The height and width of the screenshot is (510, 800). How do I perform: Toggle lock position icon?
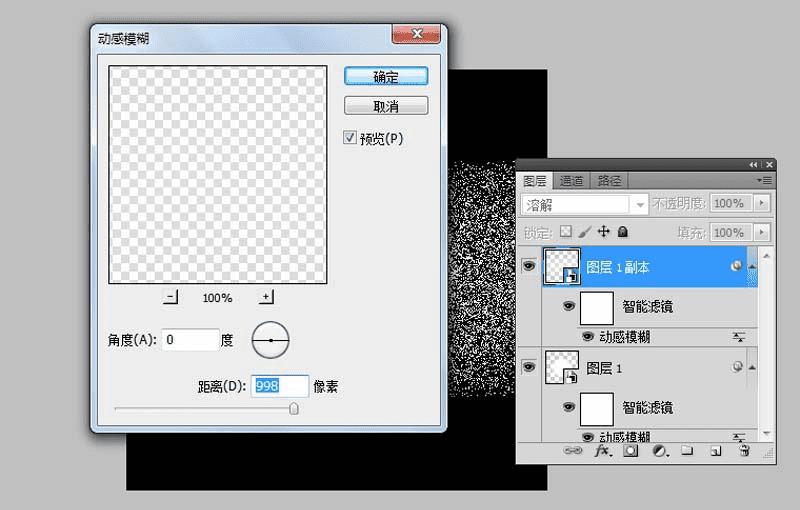(x=604, y=232)
